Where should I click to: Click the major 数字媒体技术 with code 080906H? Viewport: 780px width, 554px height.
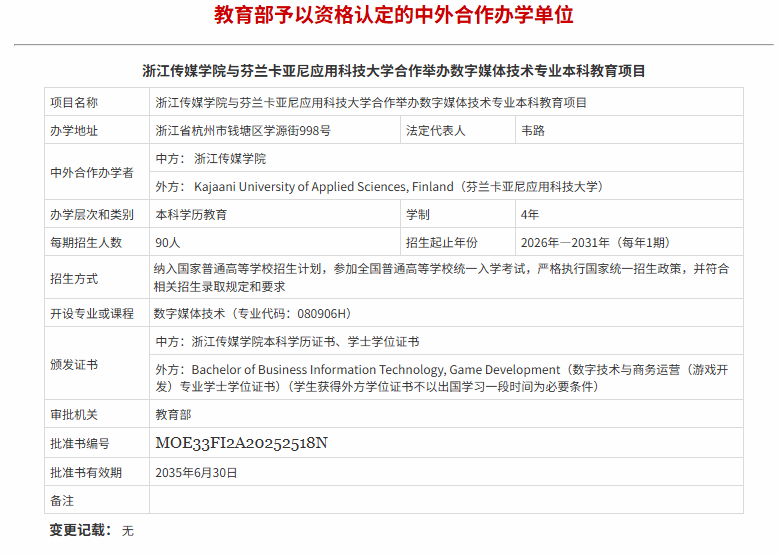252,313
